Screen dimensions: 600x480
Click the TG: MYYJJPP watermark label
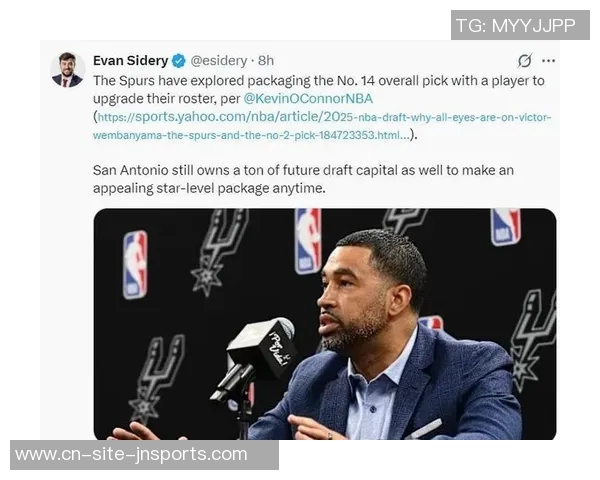coord(519,25)
